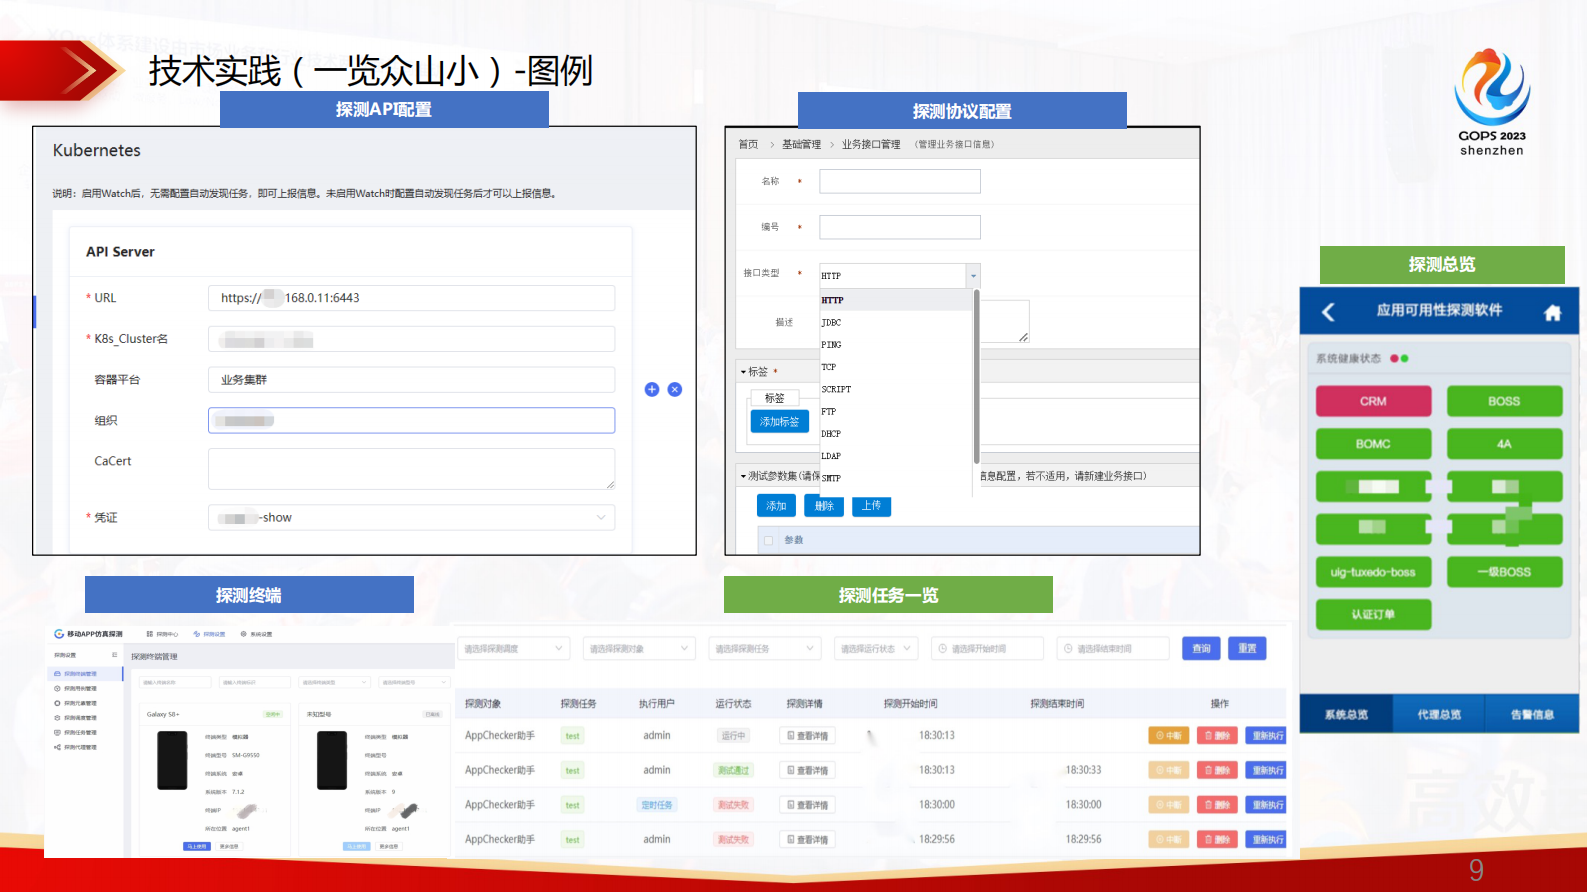Click the CaCert text area

tap(411, 468)
